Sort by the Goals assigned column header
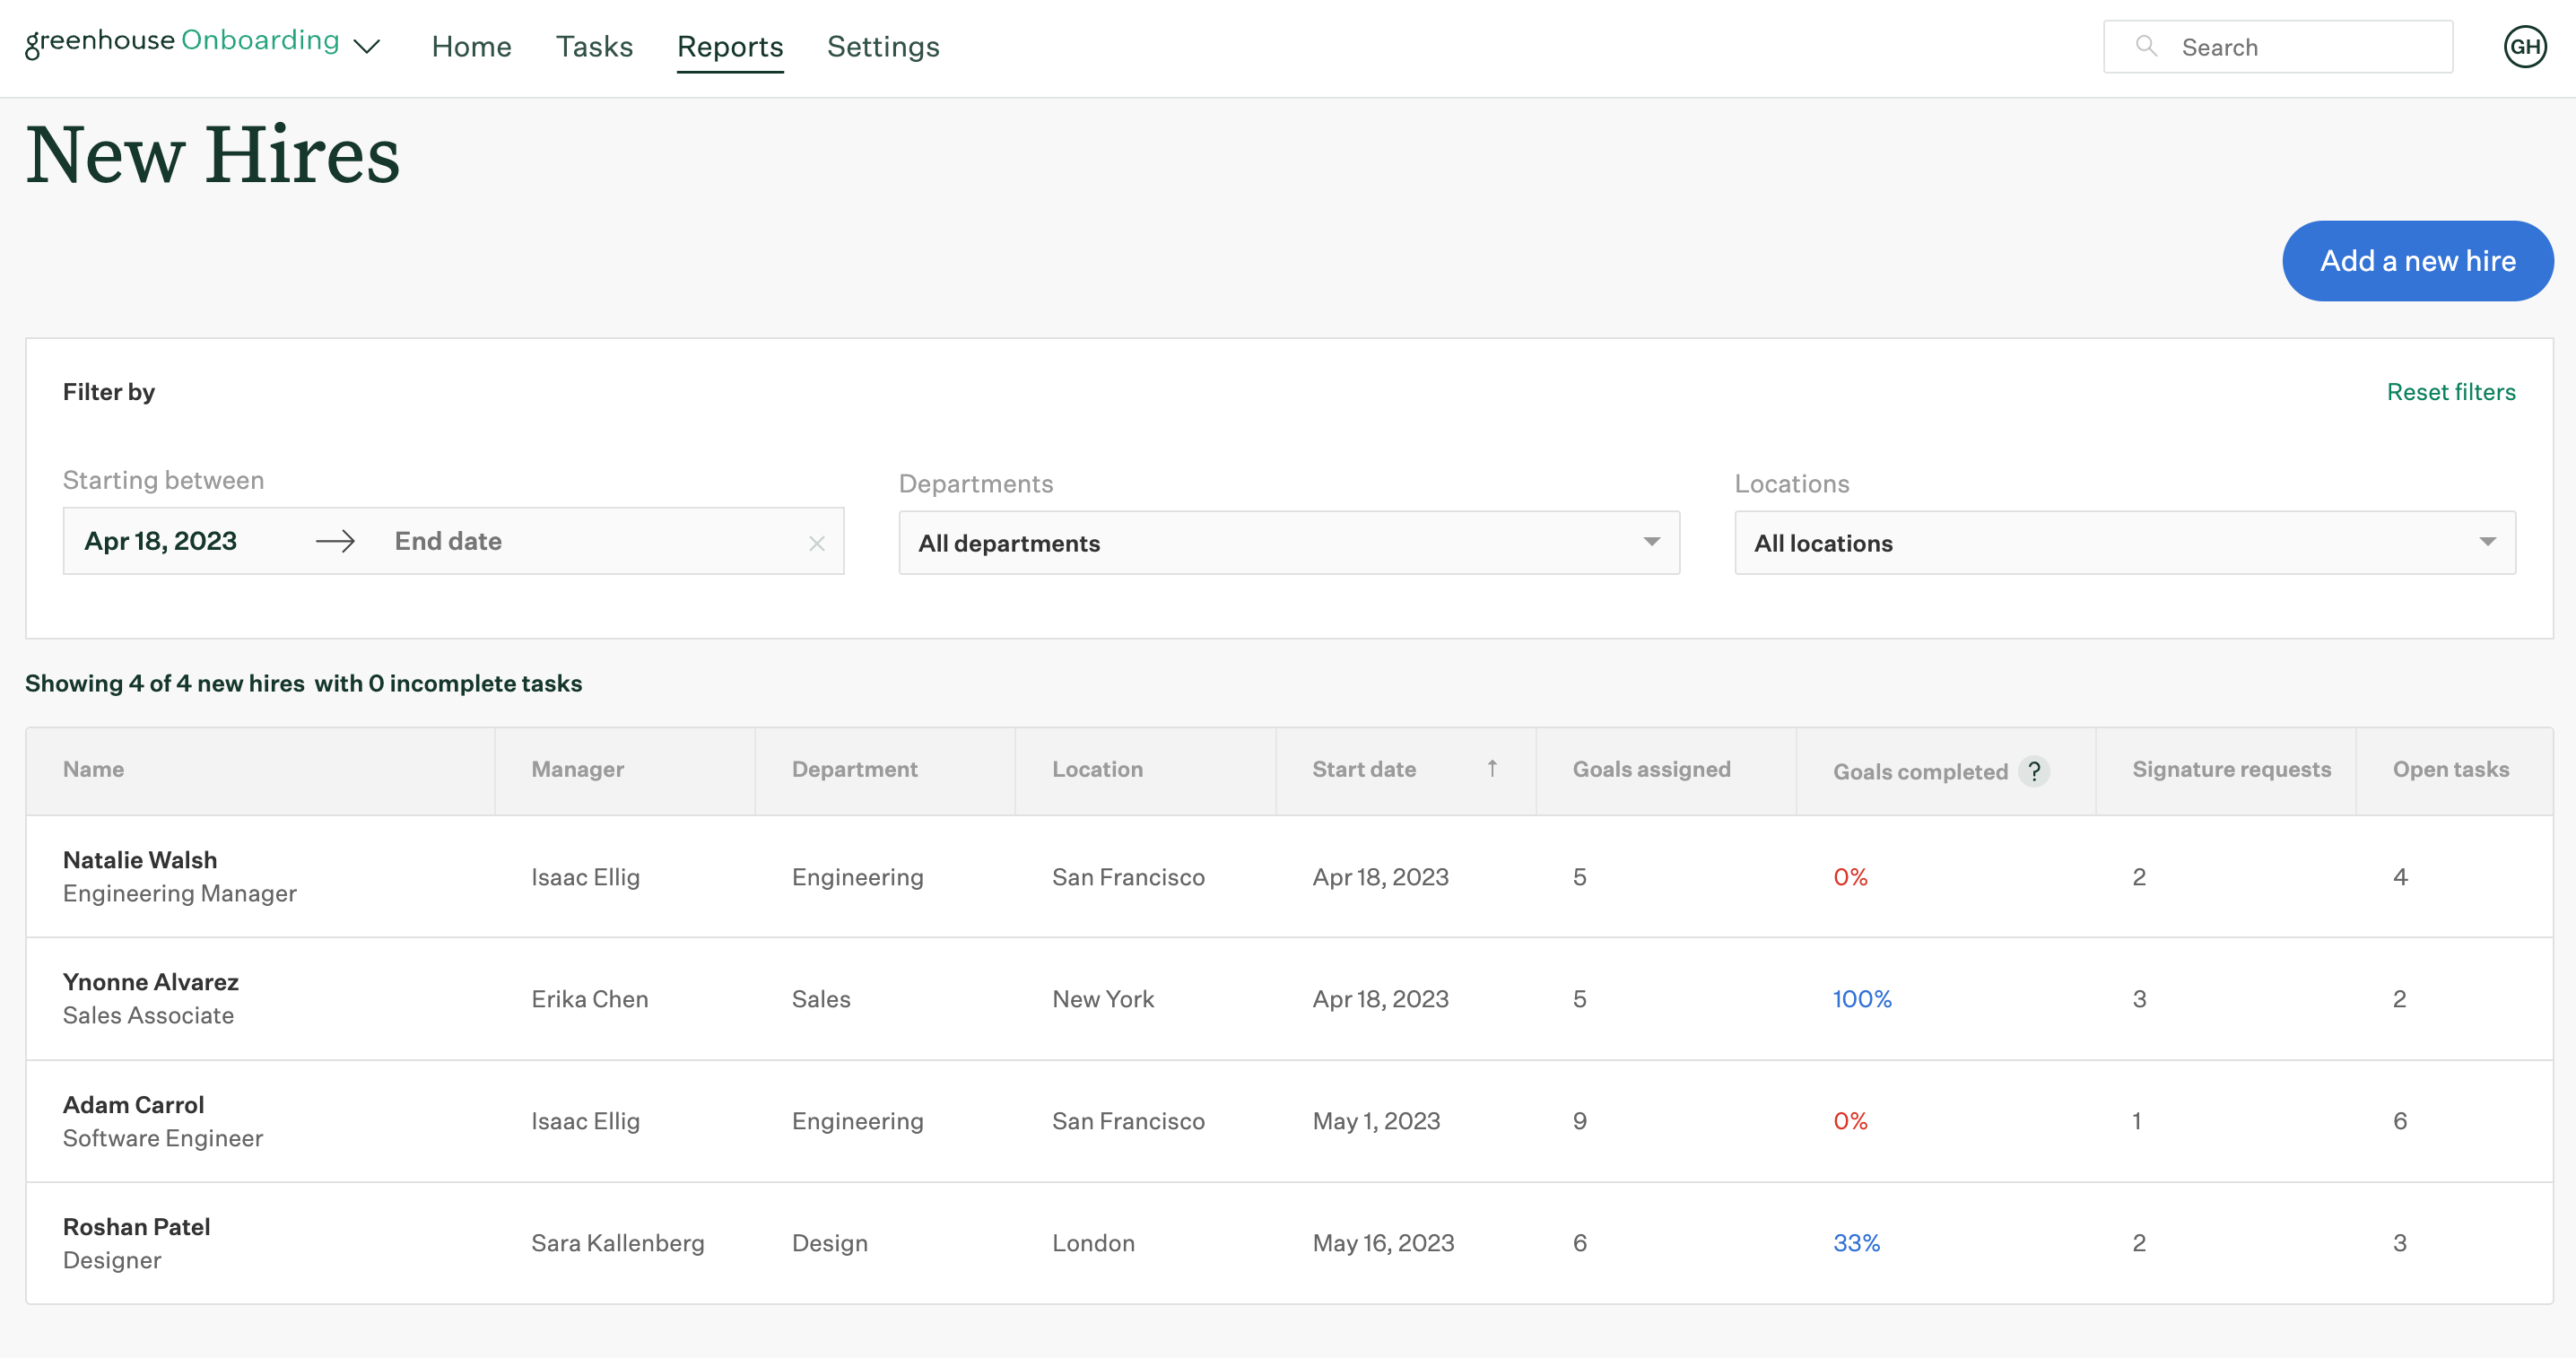2576x1358 pixels. (x=1651, y=769)
